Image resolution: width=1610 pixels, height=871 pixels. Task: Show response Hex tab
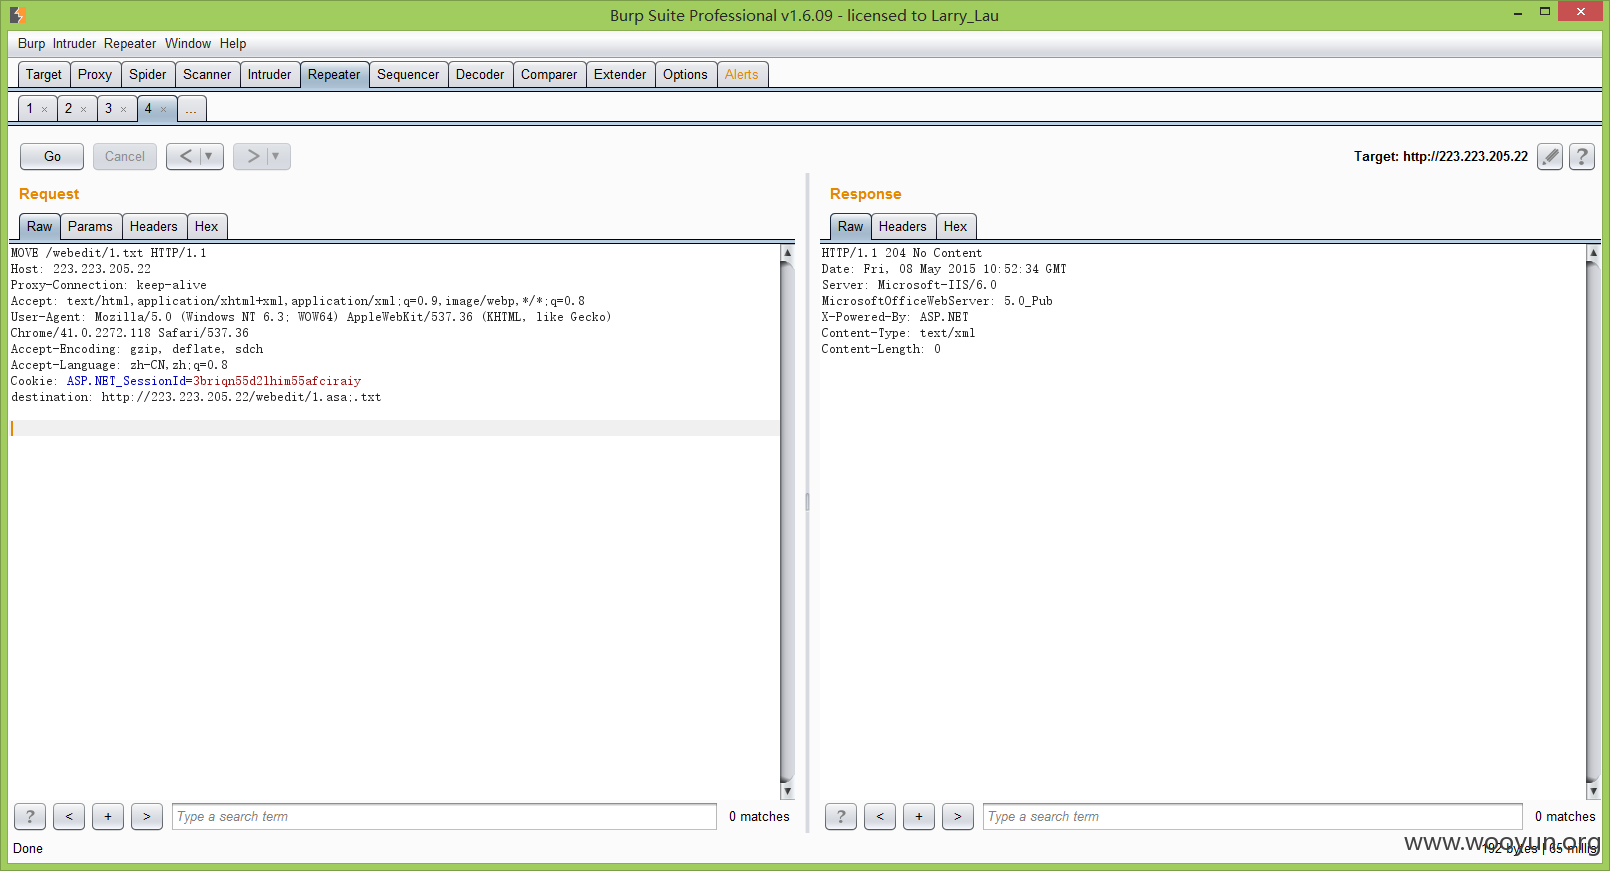[x=956, y=227]
